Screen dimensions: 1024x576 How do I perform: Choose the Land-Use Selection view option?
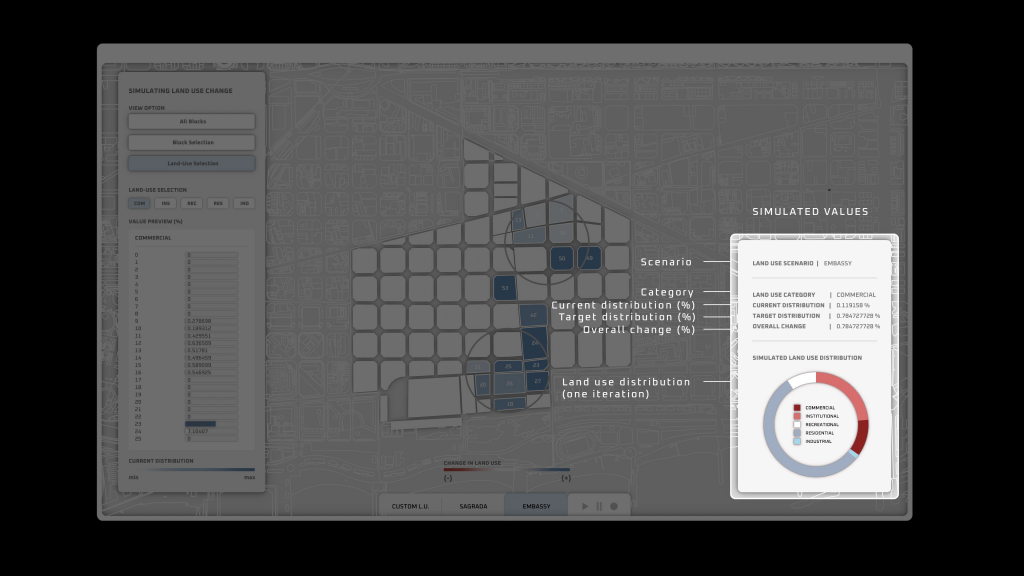tap(192, 163)
